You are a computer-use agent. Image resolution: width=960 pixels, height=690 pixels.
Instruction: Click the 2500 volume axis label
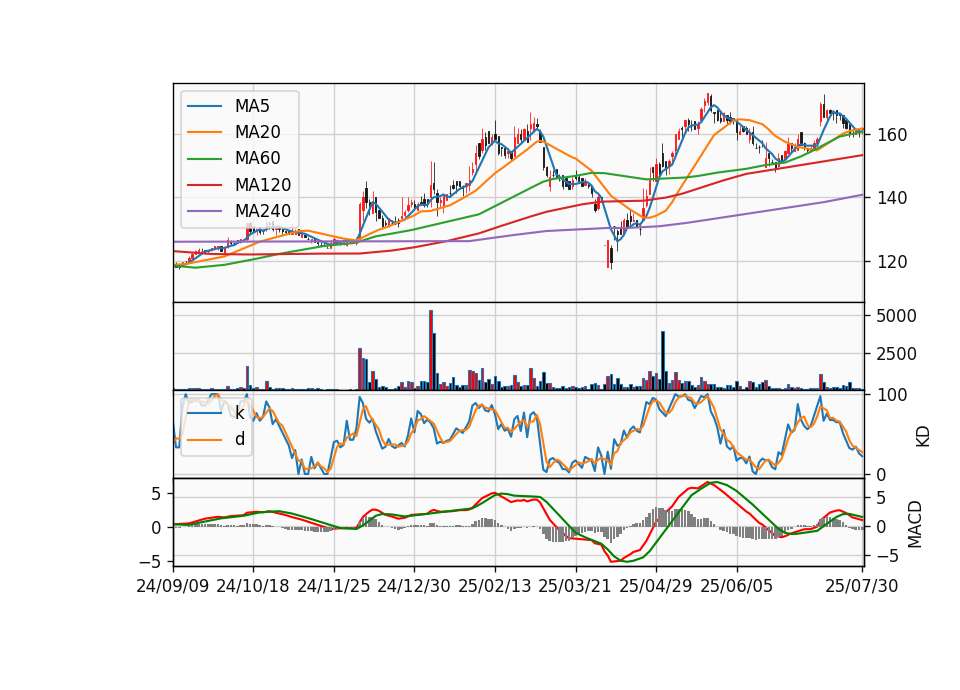coord(896,354)
